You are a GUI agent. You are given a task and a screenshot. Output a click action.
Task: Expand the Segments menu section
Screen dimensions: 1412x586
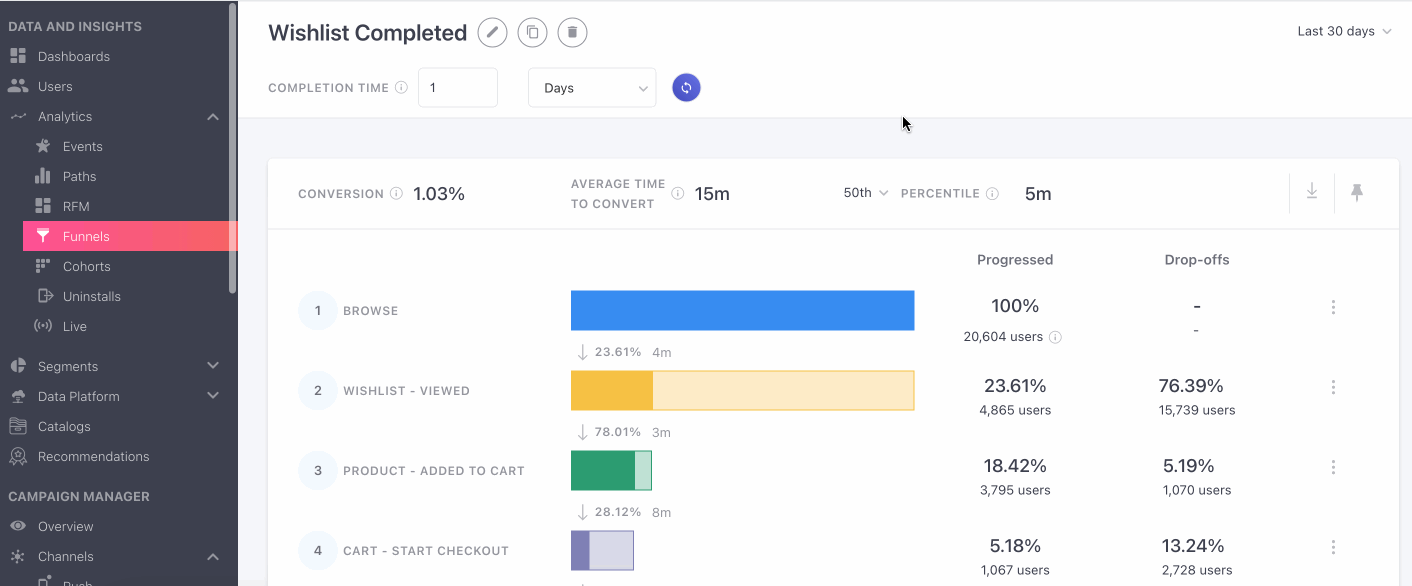coord(213,366)
